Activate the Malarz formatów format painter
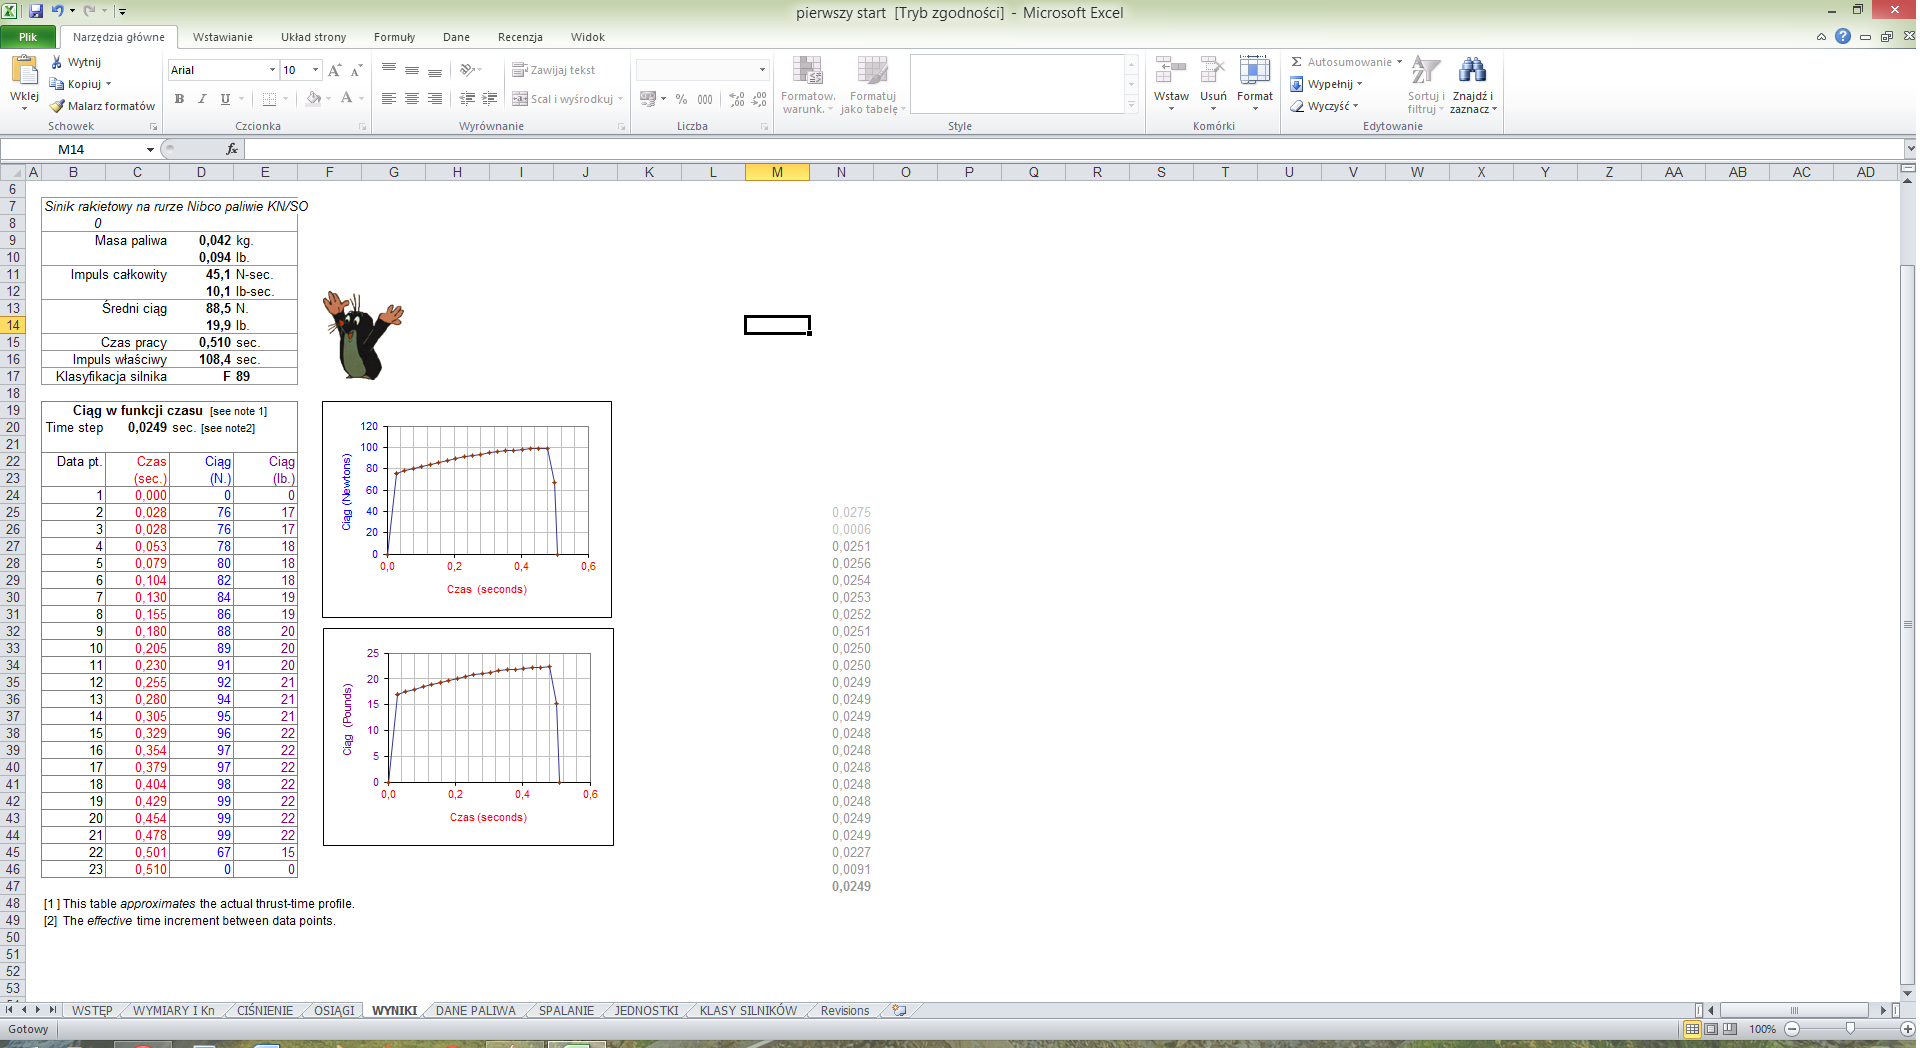The height and width of the screenshot is (1048, 1920). tap(58, 106)
